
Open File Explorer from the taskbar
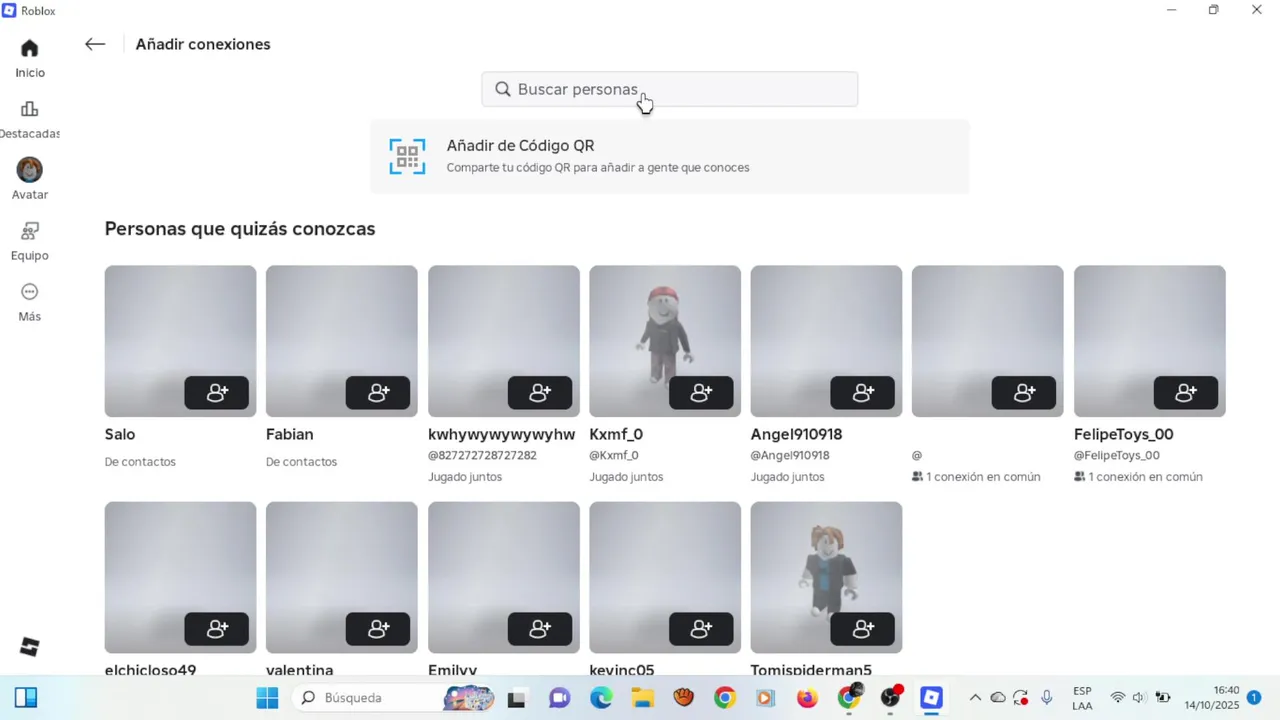click(x=642, y=697)
